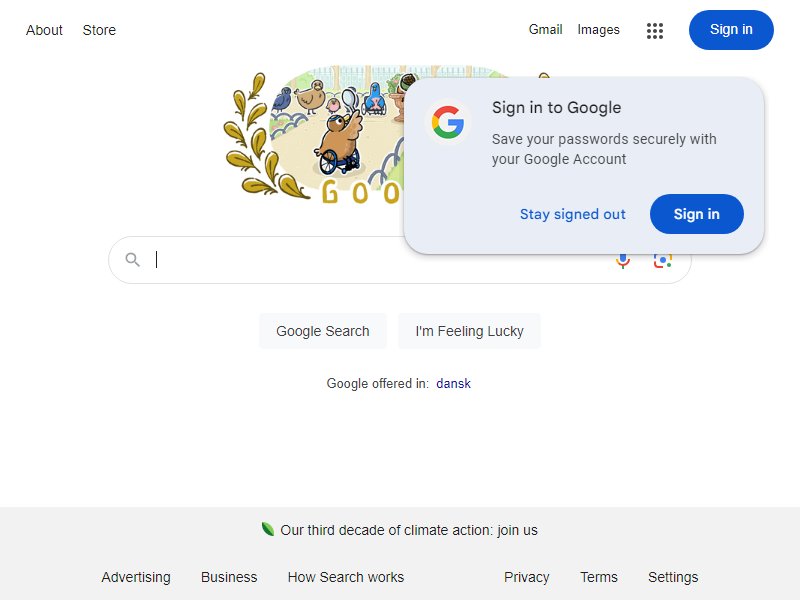Viewport: 800px width, 600px height.
Task: Open the Gmail link
Action: [545, 30]
